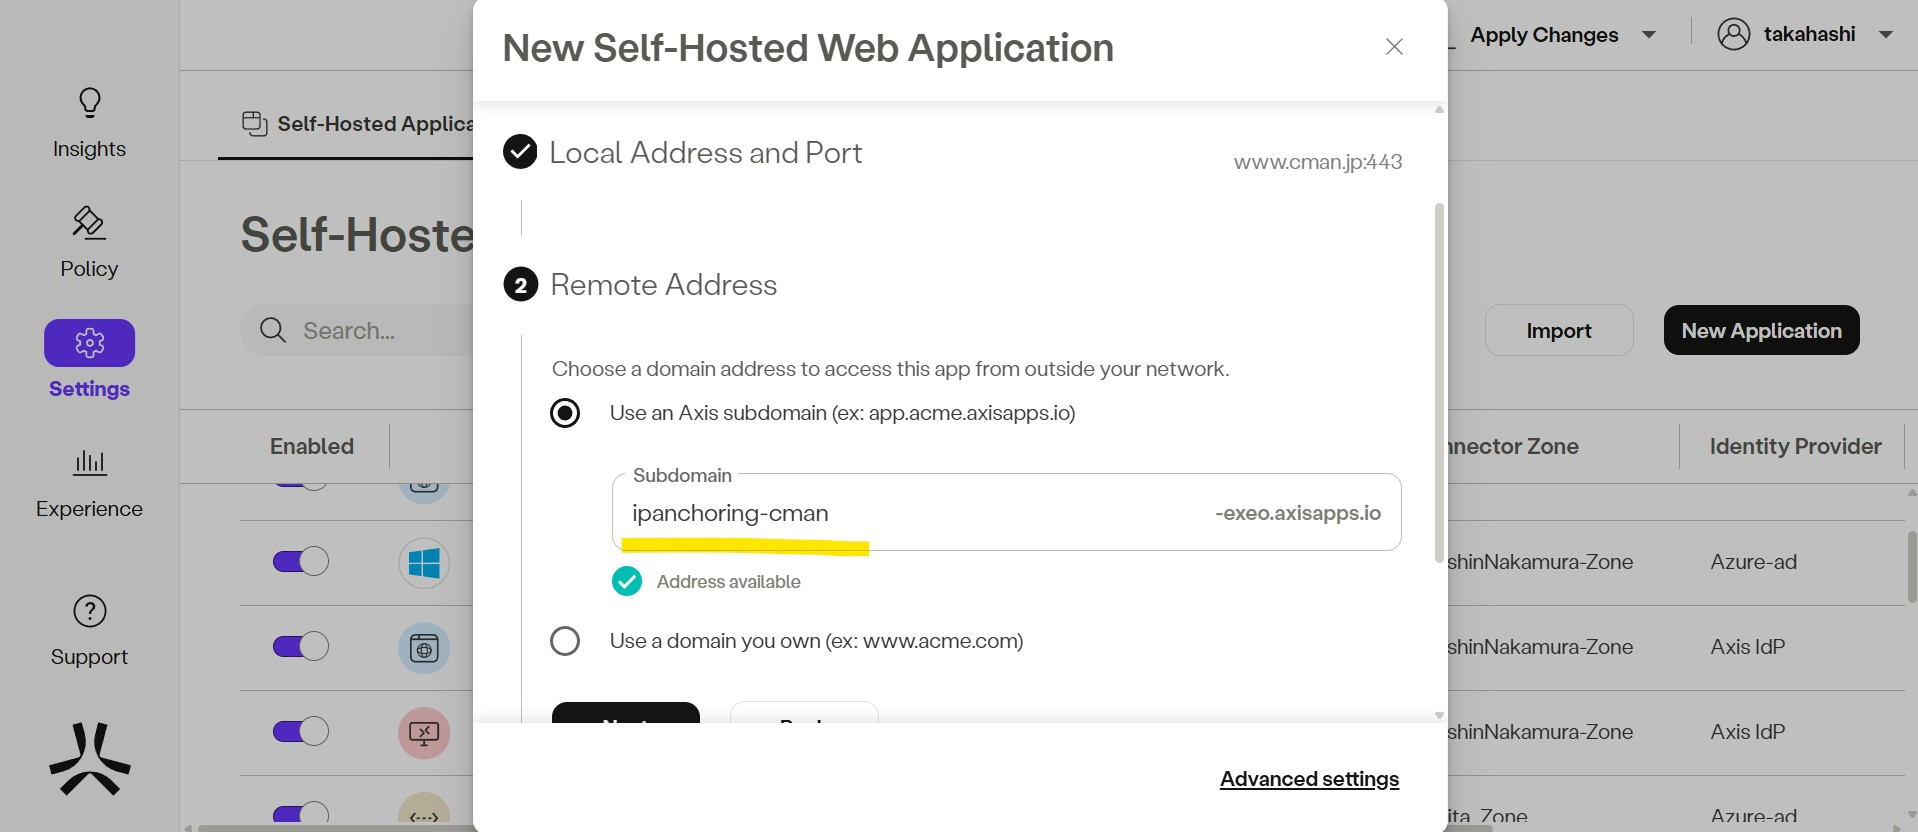Screen dimensions: 1918x832
Task: Click the New Application button
Action: [x=1761, y=331]
